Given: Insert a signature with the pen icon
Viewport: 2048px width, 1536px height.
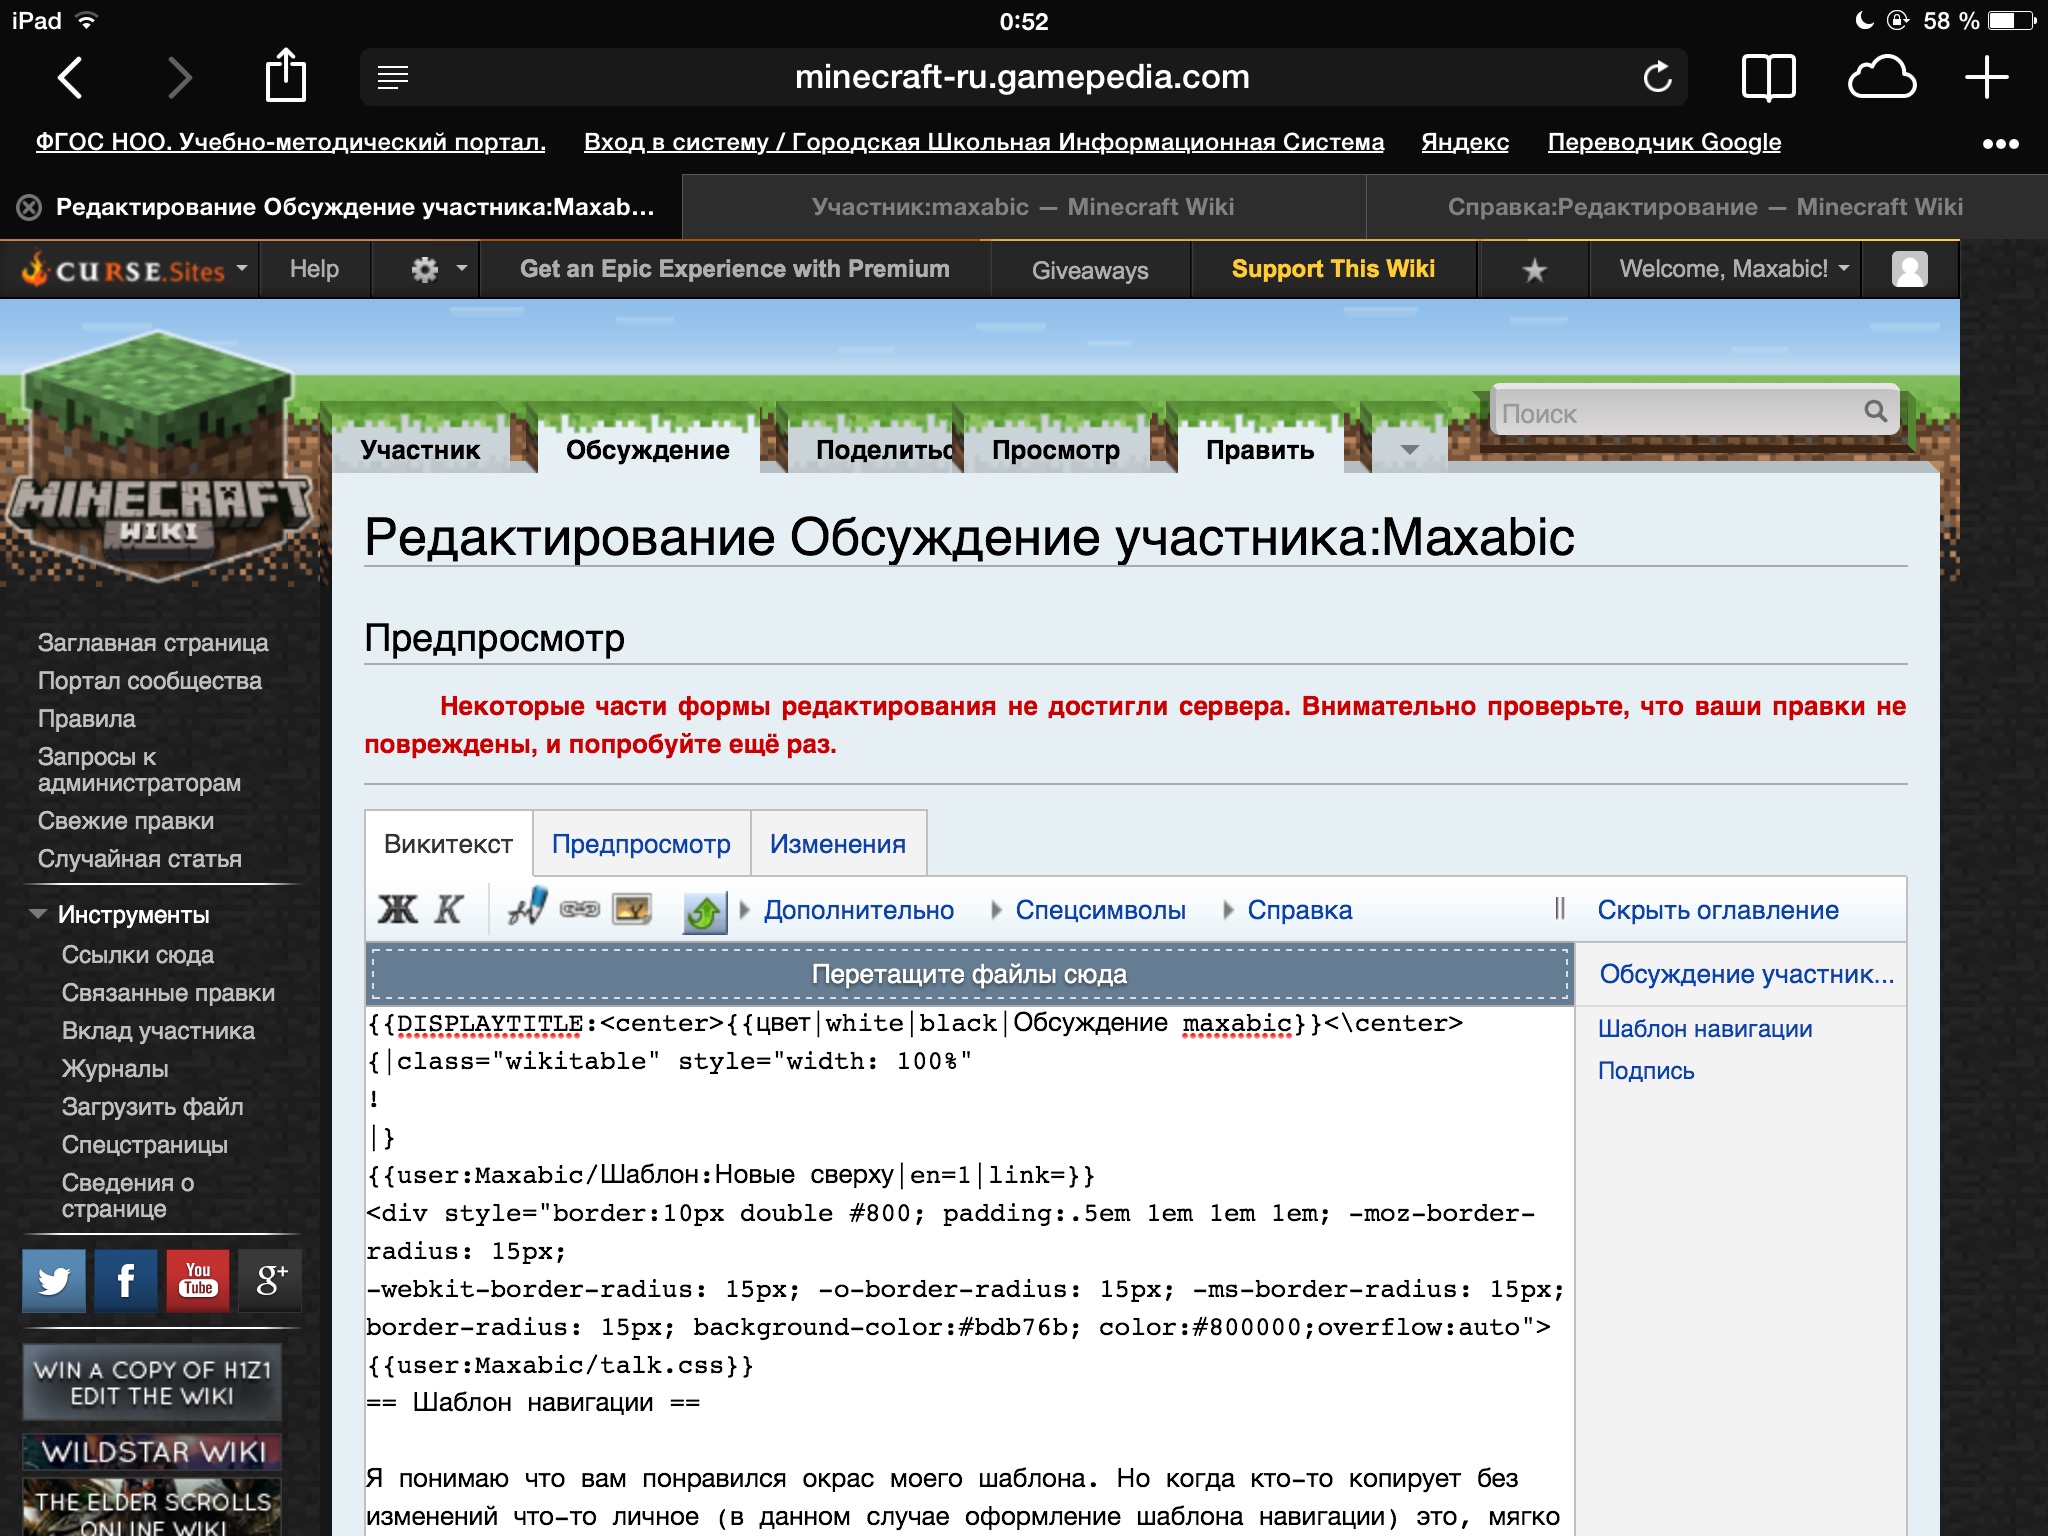Looking at the screenshot, I should [527, 908].
